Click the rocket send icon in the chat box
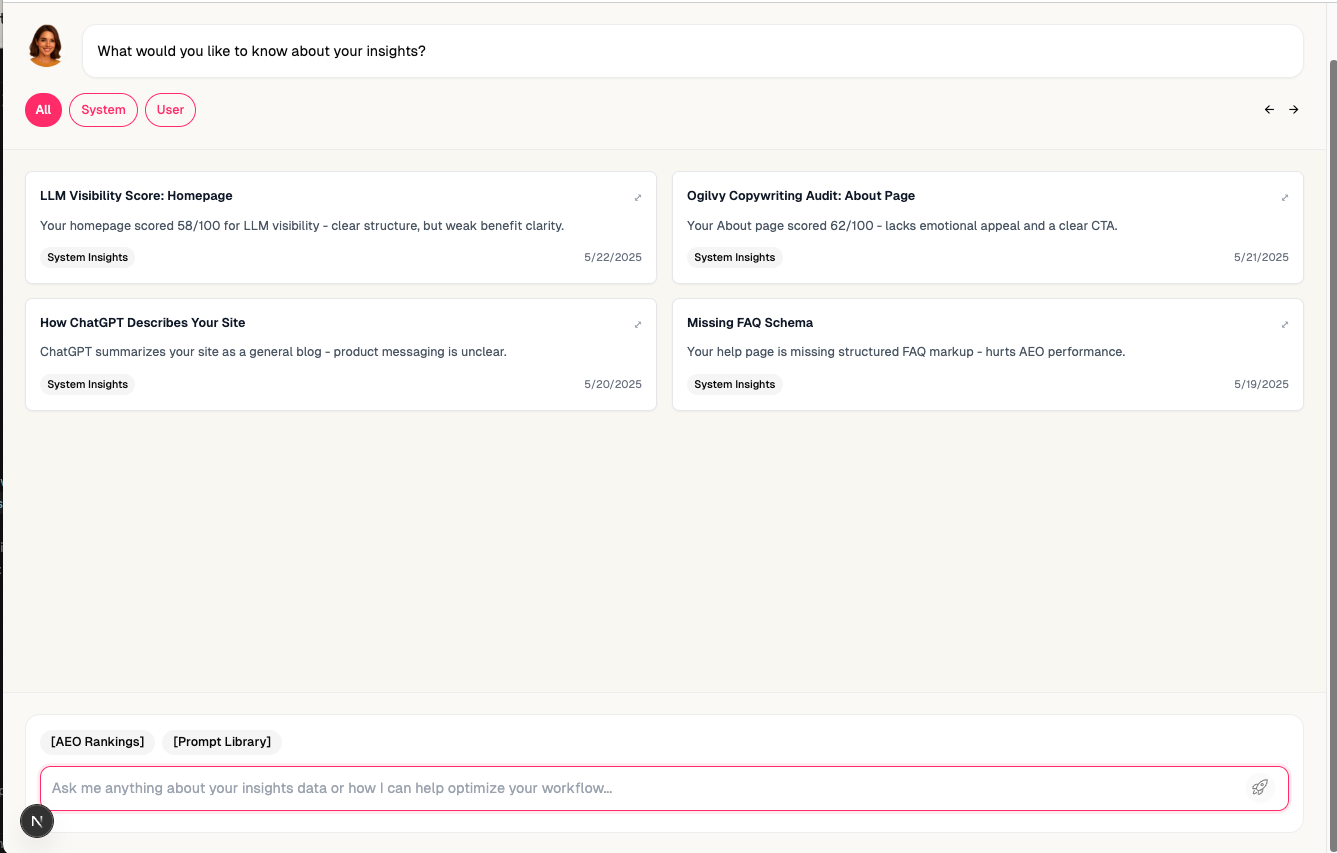Screen dimensions: 1337x853 tap(1259, 788)
